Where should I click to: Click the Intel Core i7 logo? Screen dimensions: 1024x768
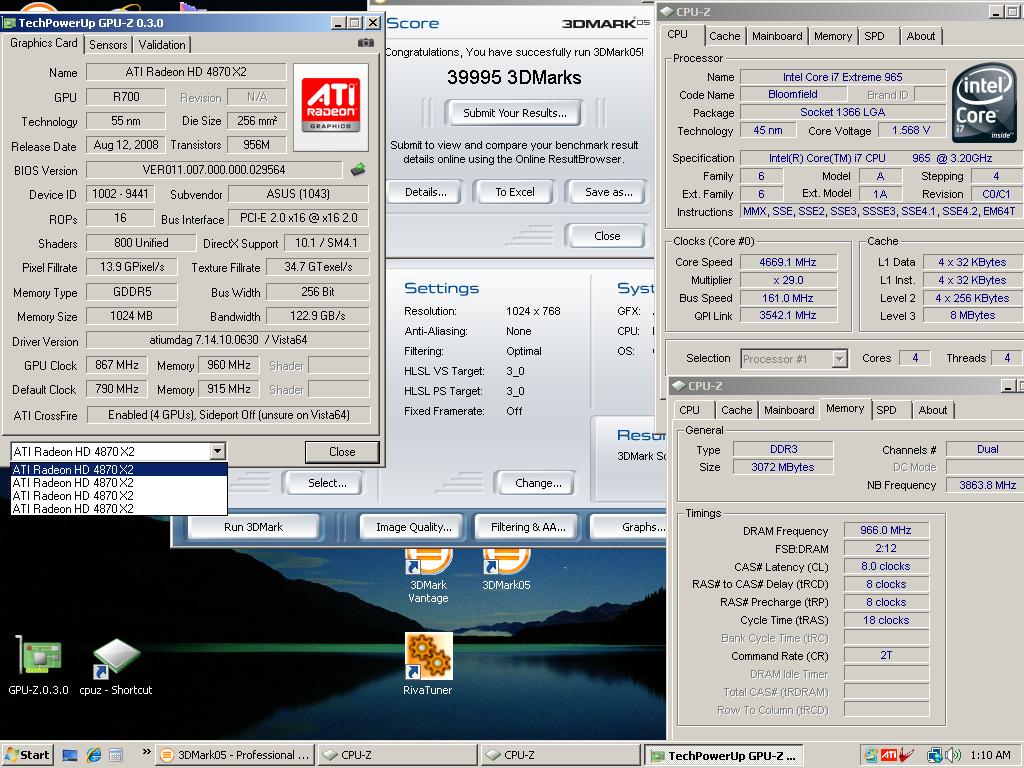point(984,102)
